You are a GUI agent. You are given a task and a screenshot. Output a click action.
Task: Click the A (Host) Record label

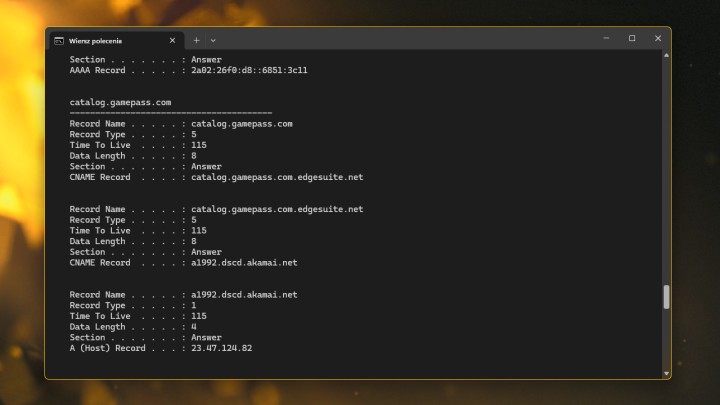point(107,348)
